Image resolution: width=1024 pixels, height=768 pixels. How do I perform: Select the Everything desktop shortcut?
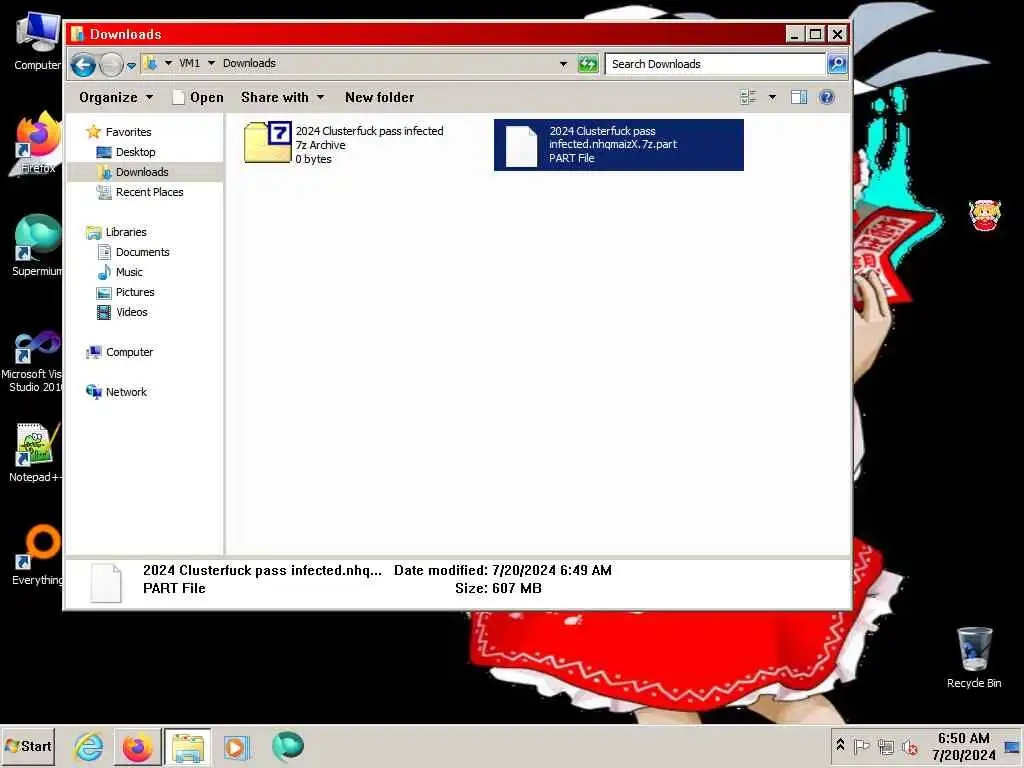pyautogui.click(x=37, y=555)
